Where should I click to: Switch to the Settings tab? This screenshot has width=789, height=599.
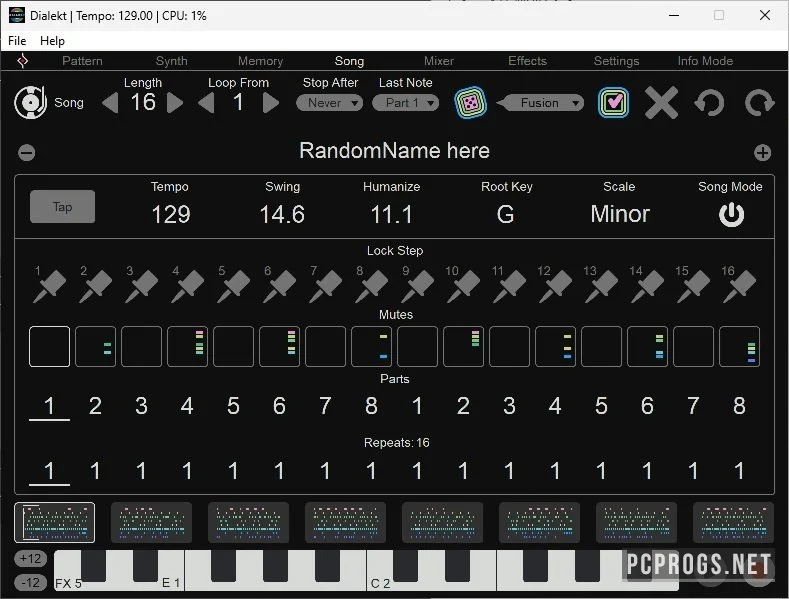[616, 61]
